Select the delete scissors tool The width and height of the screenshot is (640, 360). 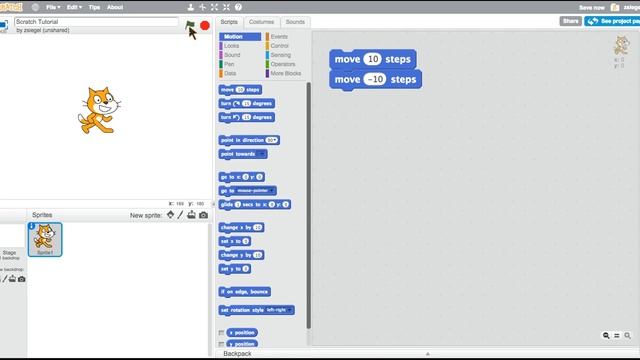coord(202,7)
